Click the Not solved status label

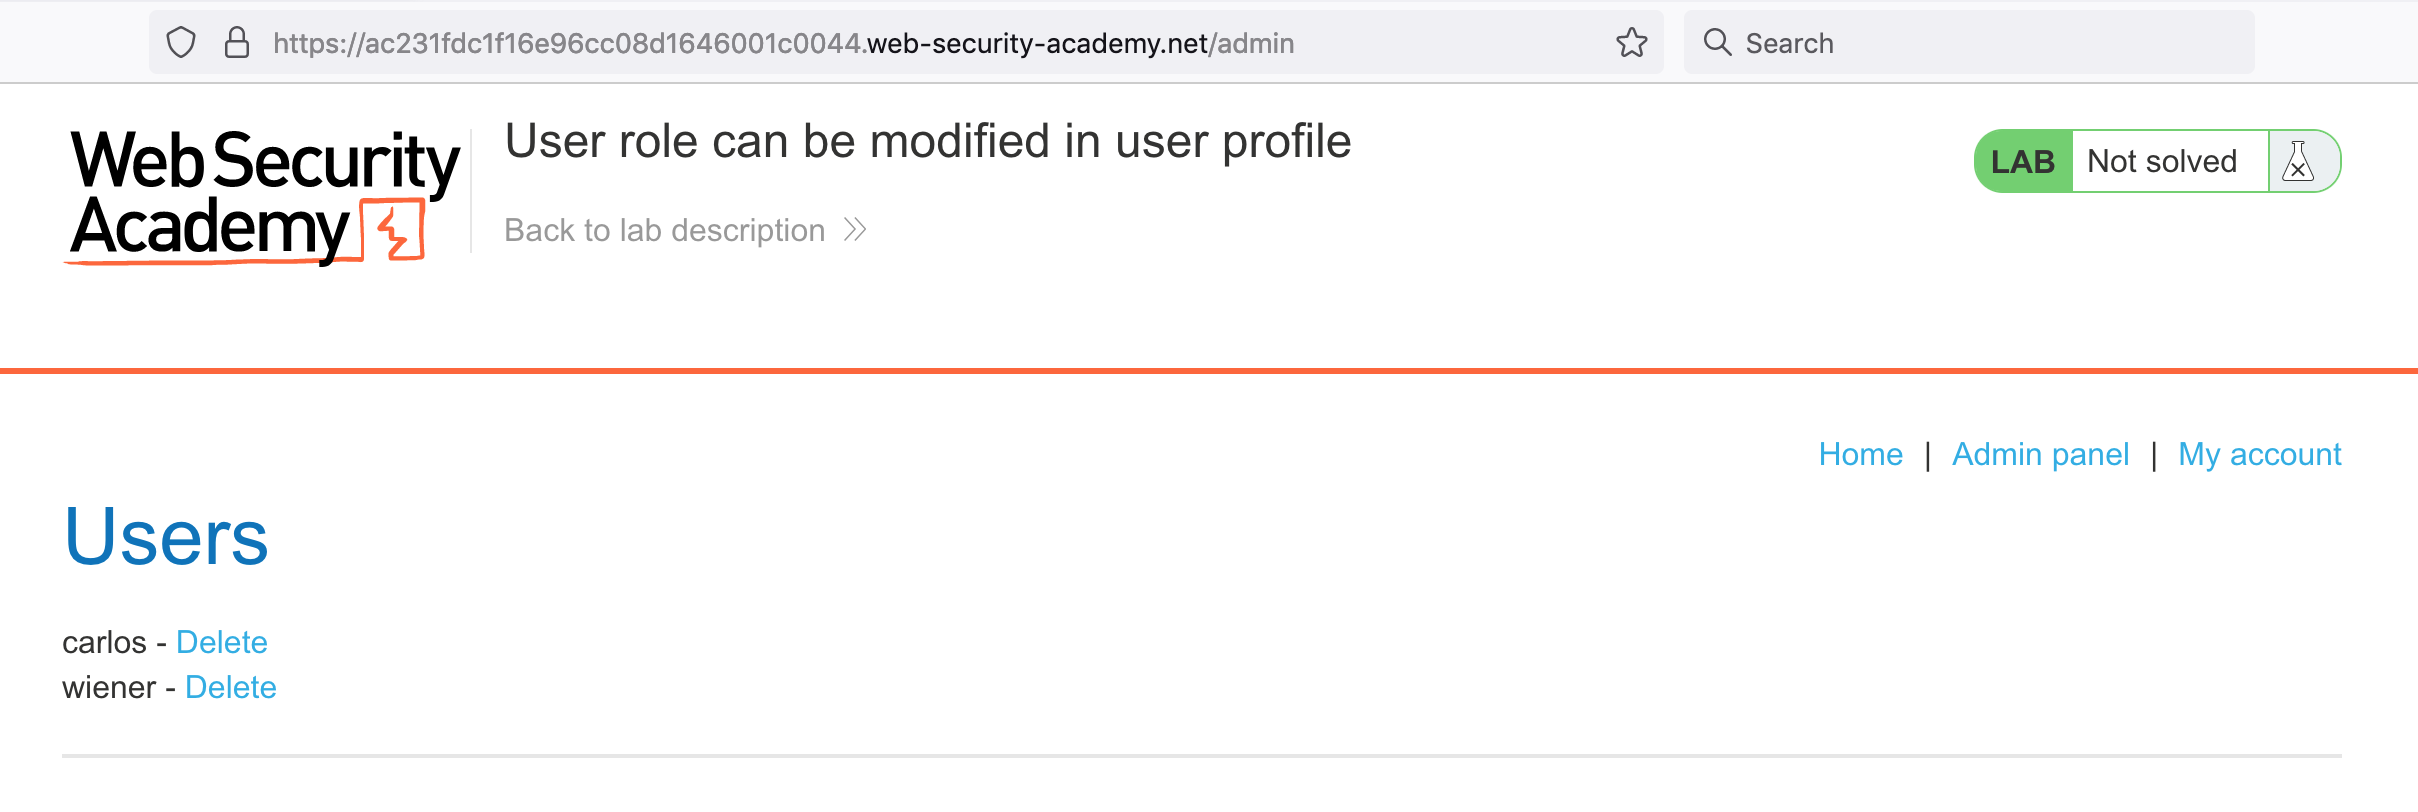[x=2162, y=161]
